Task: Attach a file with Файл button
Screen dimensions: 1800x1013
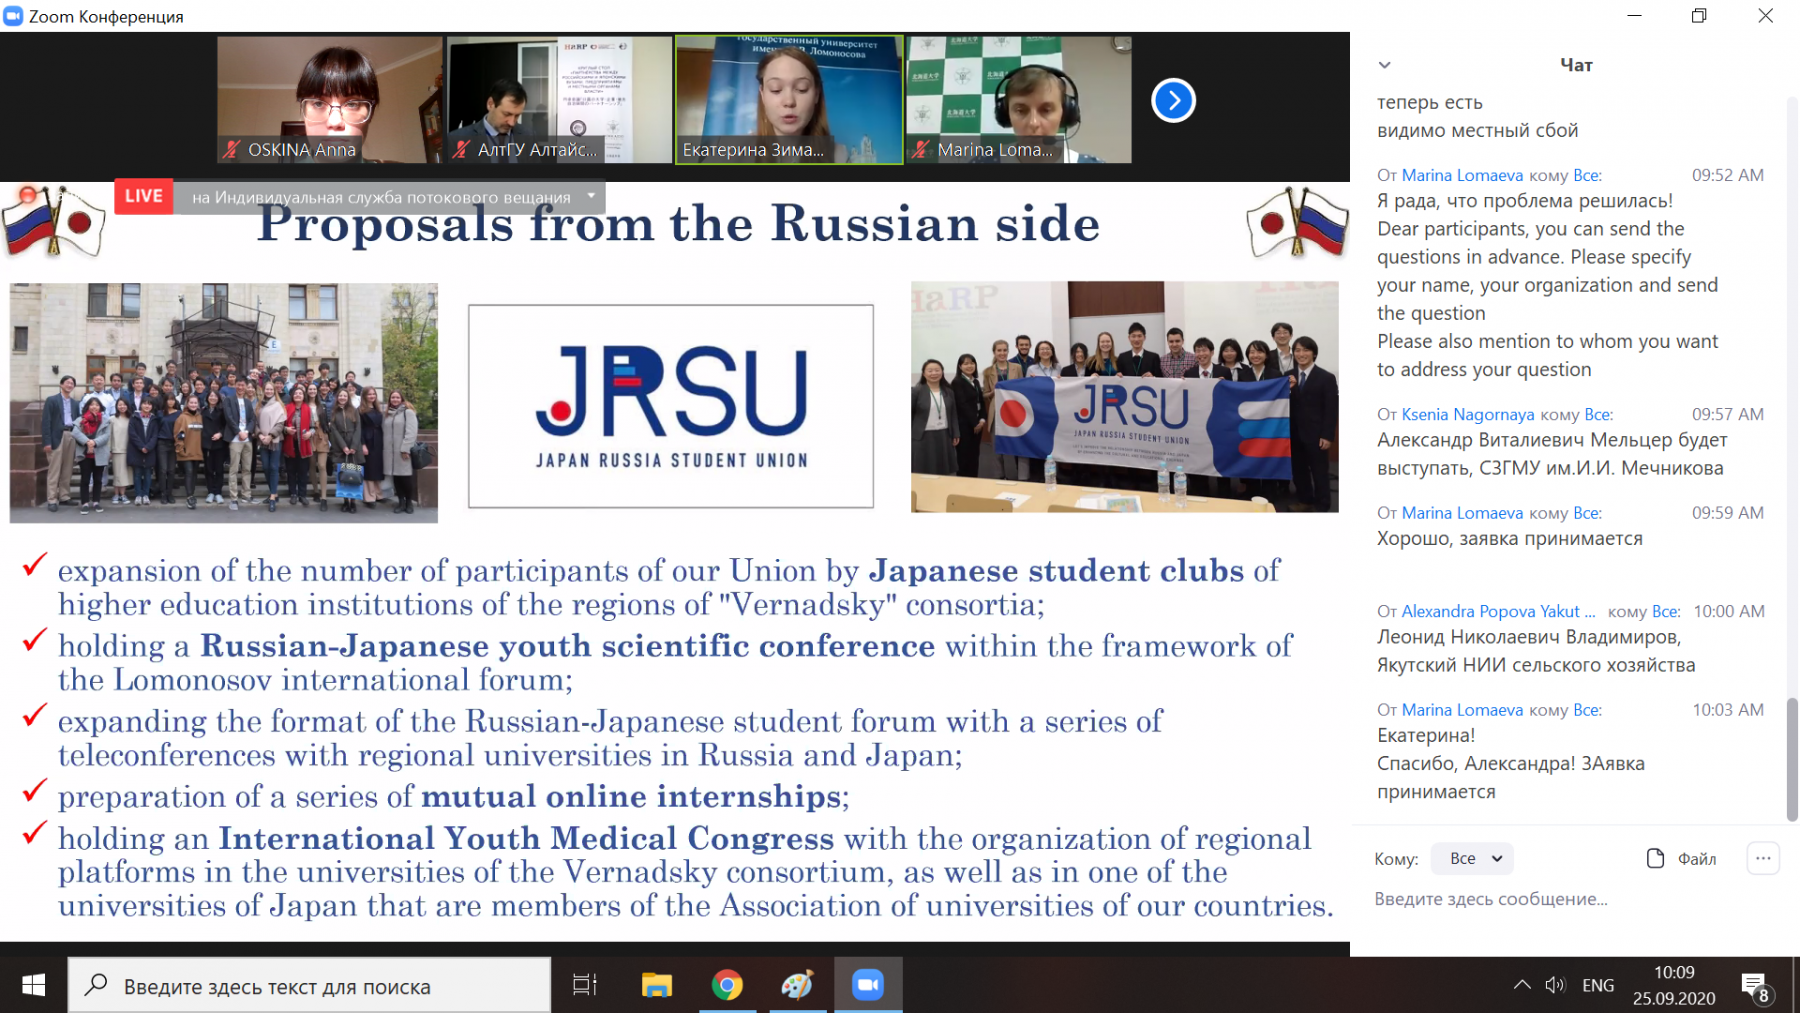Action: pos(1681,858)
